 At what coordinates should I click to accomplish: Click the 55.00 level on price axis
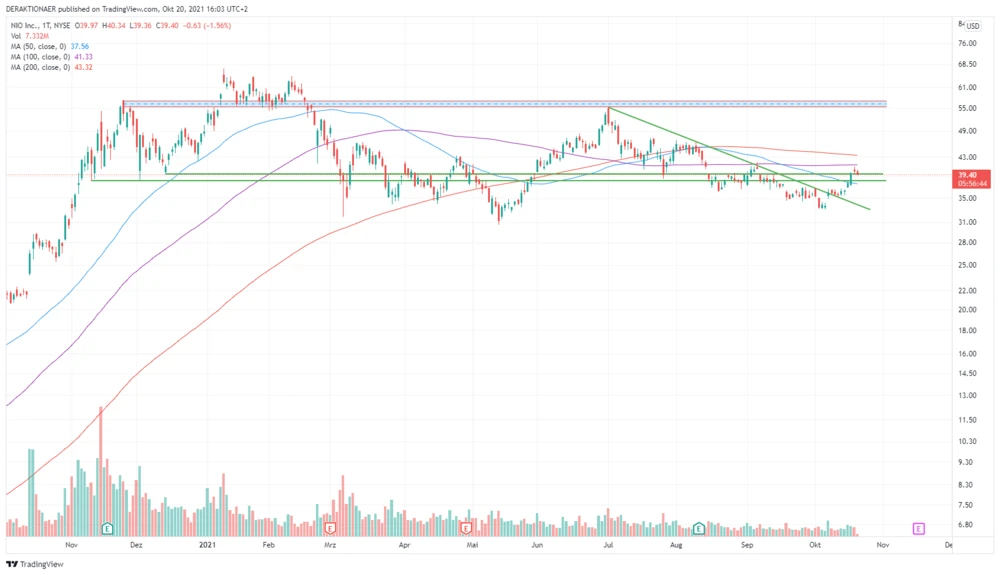(966, 108)
